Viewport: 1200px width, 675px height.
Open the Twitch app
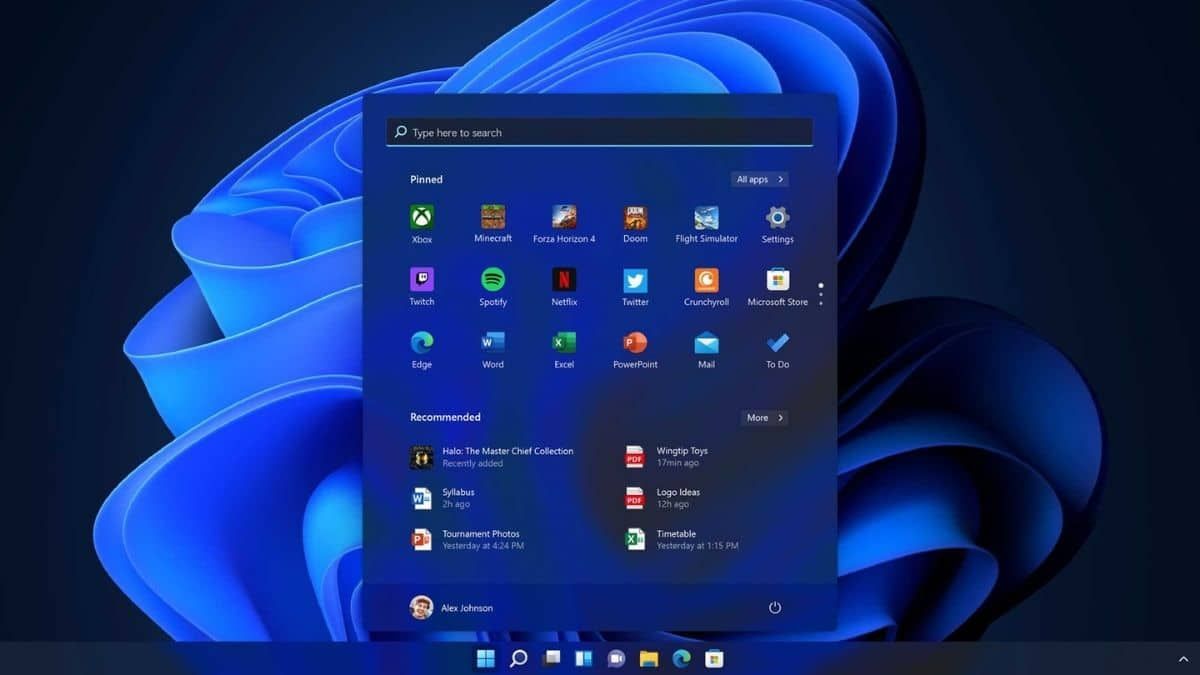click(x=421, y=282)
